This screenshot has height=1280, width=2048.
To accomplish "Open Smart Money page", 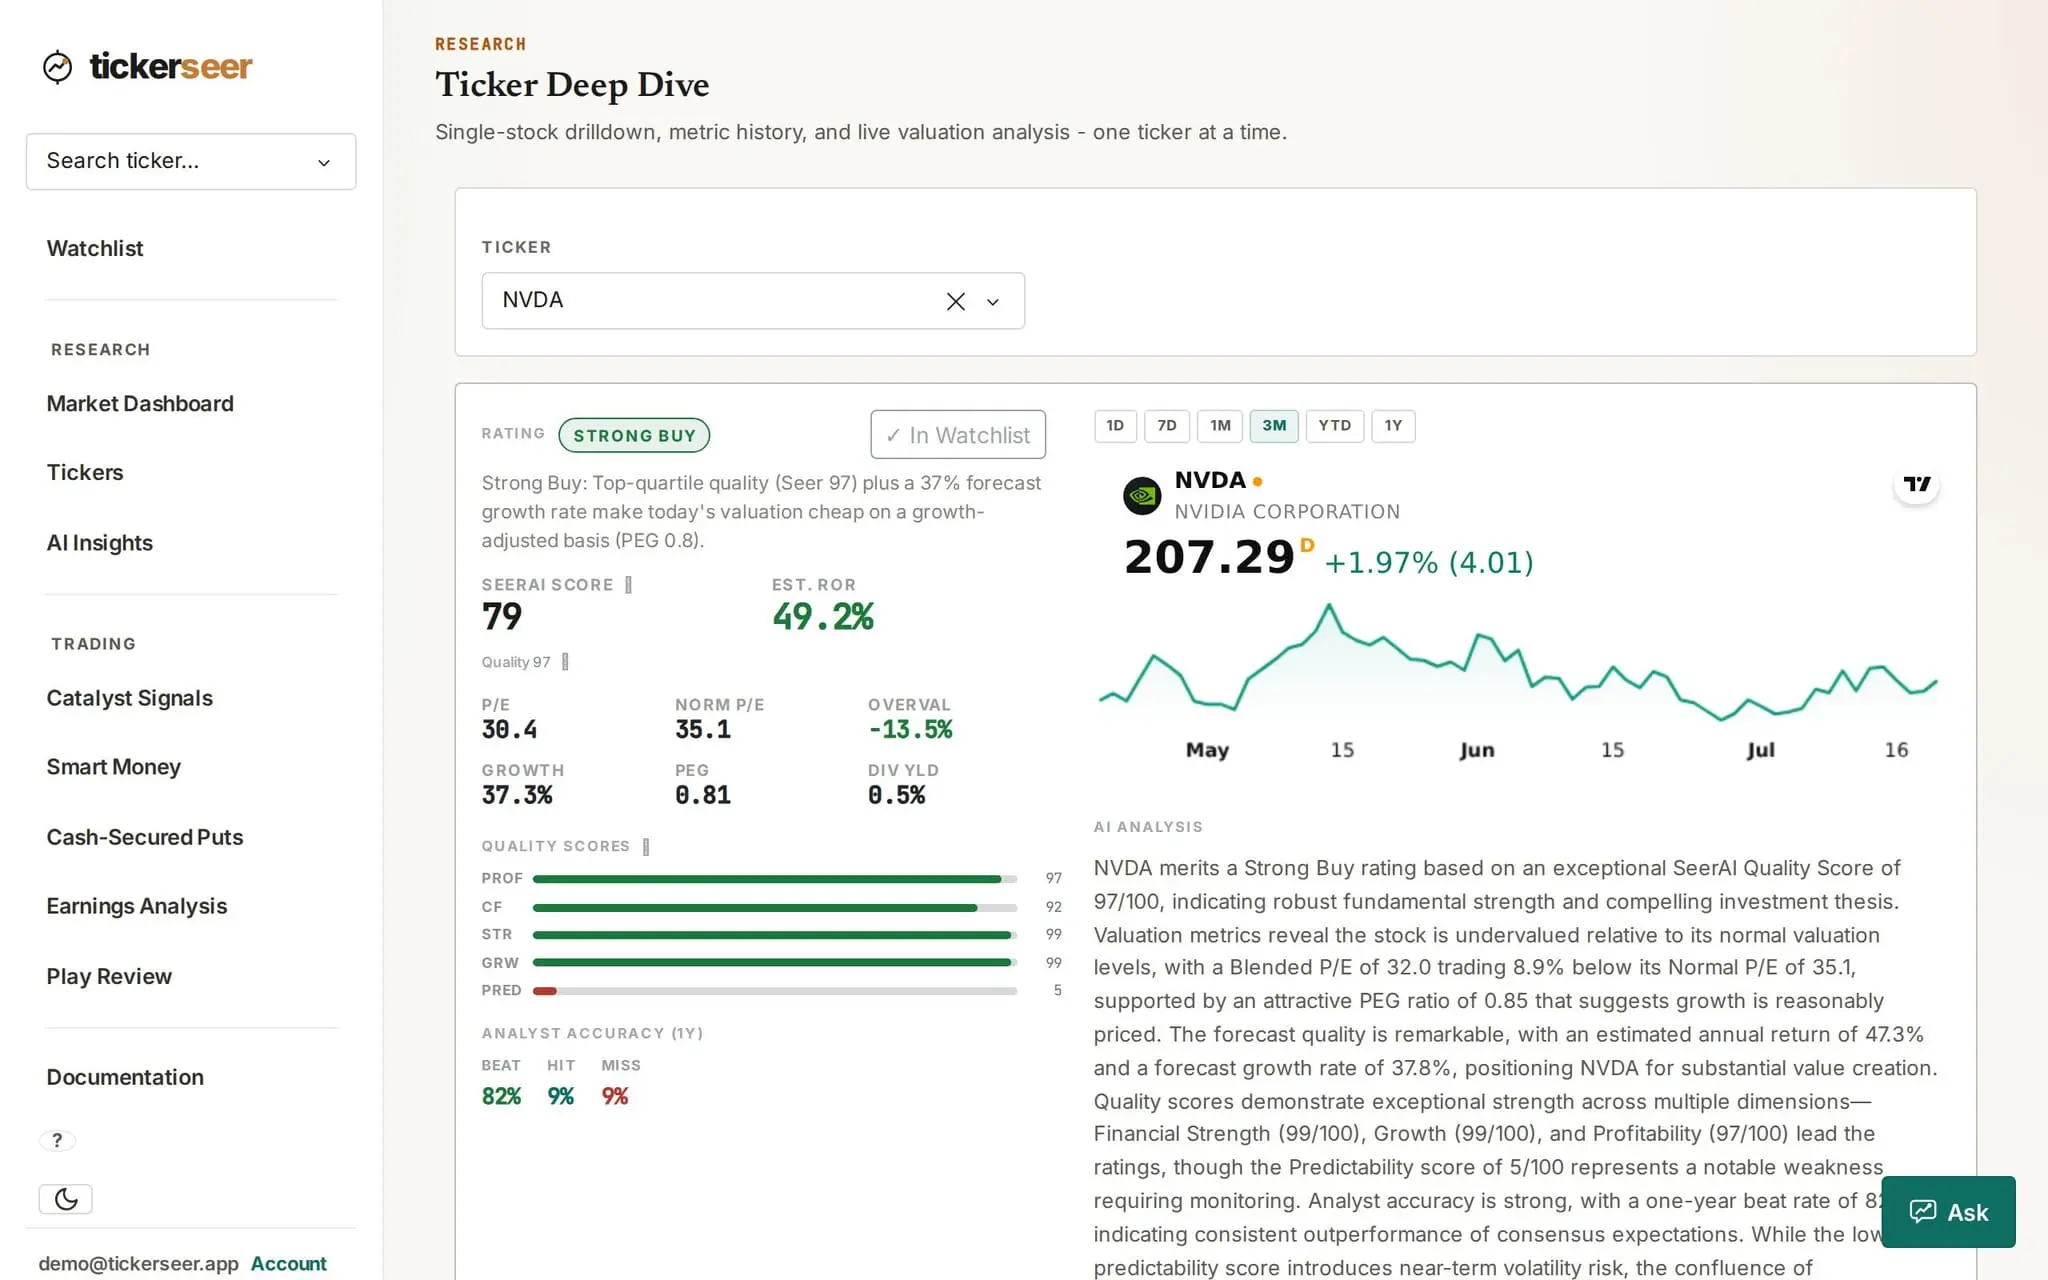I will [114, 767].
